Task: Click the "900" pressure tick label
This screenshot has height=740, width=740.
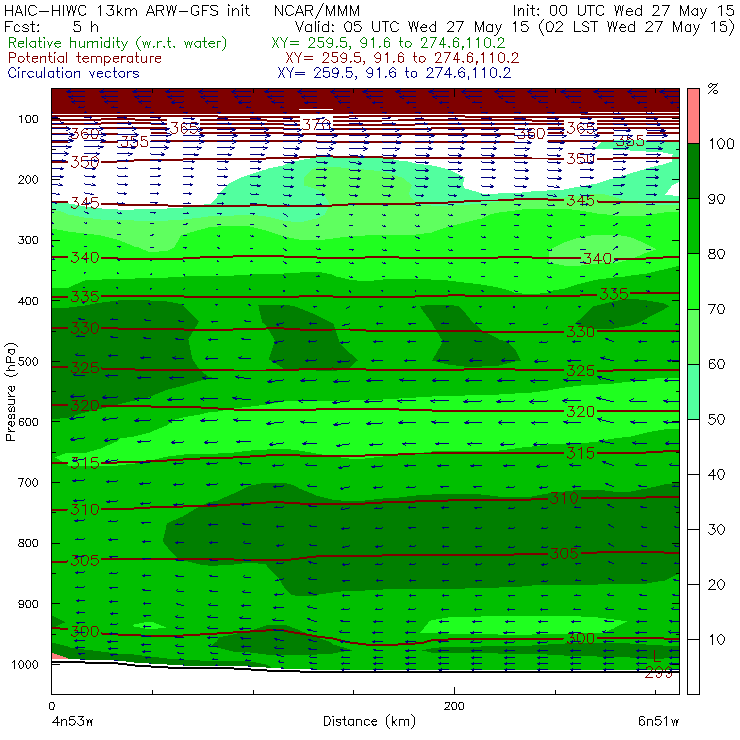Action: (28, 604)
